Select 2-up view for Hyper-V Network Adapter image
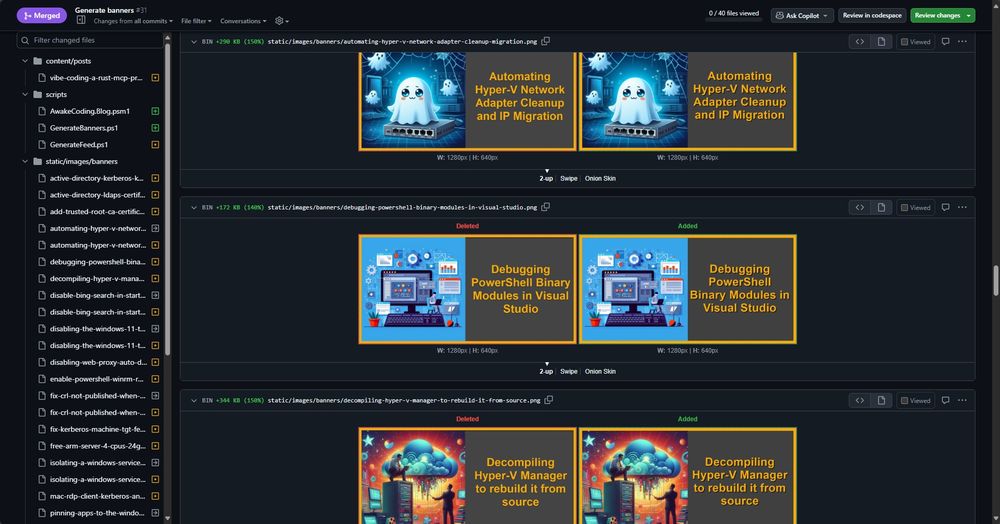Screen dimensions: 1000x524 [x=546, y=178]
